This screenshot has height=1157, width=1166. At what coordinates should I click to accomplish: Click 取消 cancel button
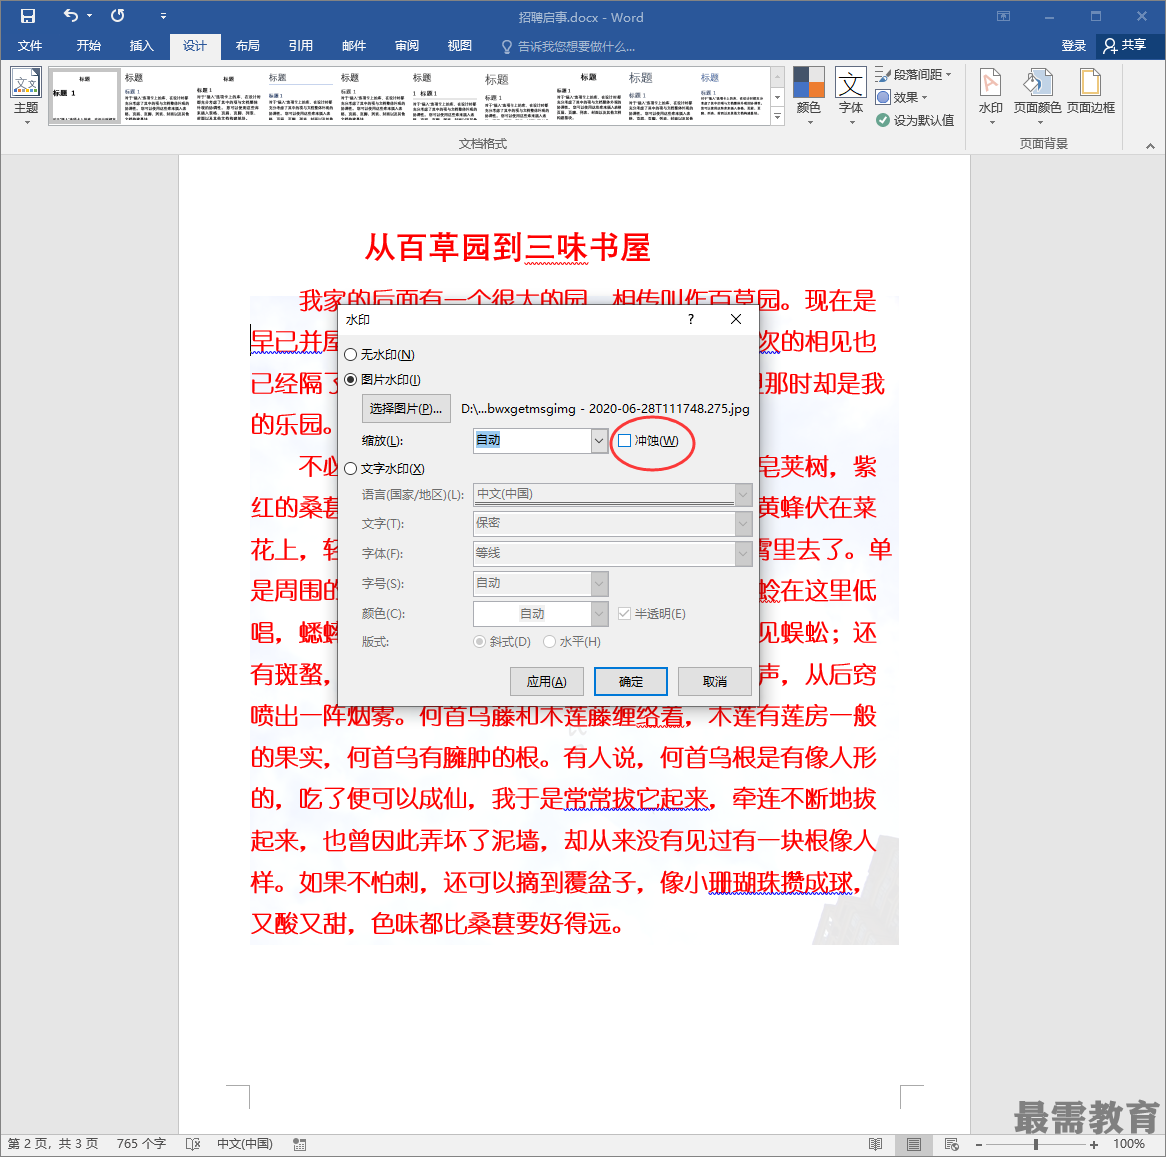coord(715,681)
